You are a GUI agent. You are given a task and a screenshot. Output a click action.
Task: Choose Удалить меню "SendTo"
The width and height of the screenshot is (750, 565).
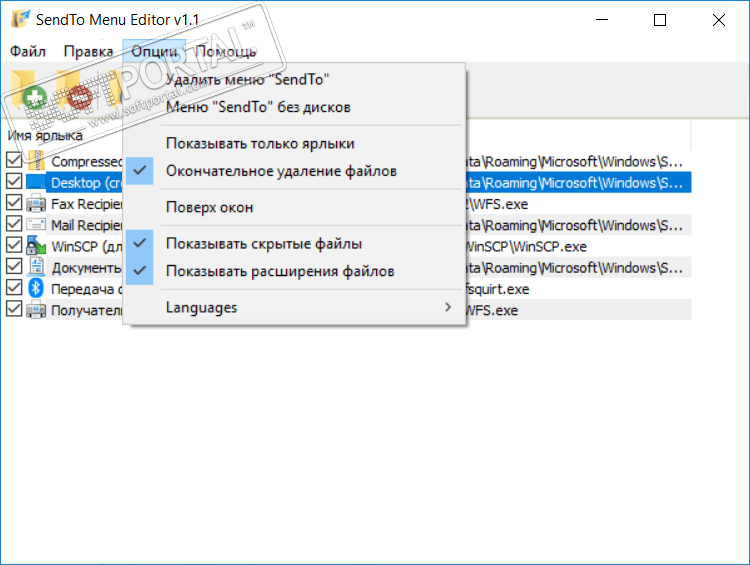(x=294, y=79)
